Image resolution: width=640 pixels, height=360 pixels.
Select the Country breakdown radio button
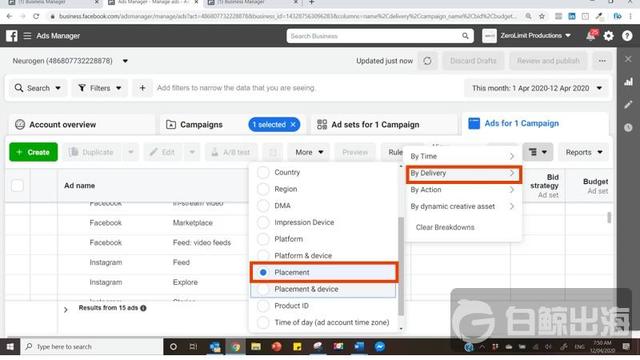tap(263, 172)
